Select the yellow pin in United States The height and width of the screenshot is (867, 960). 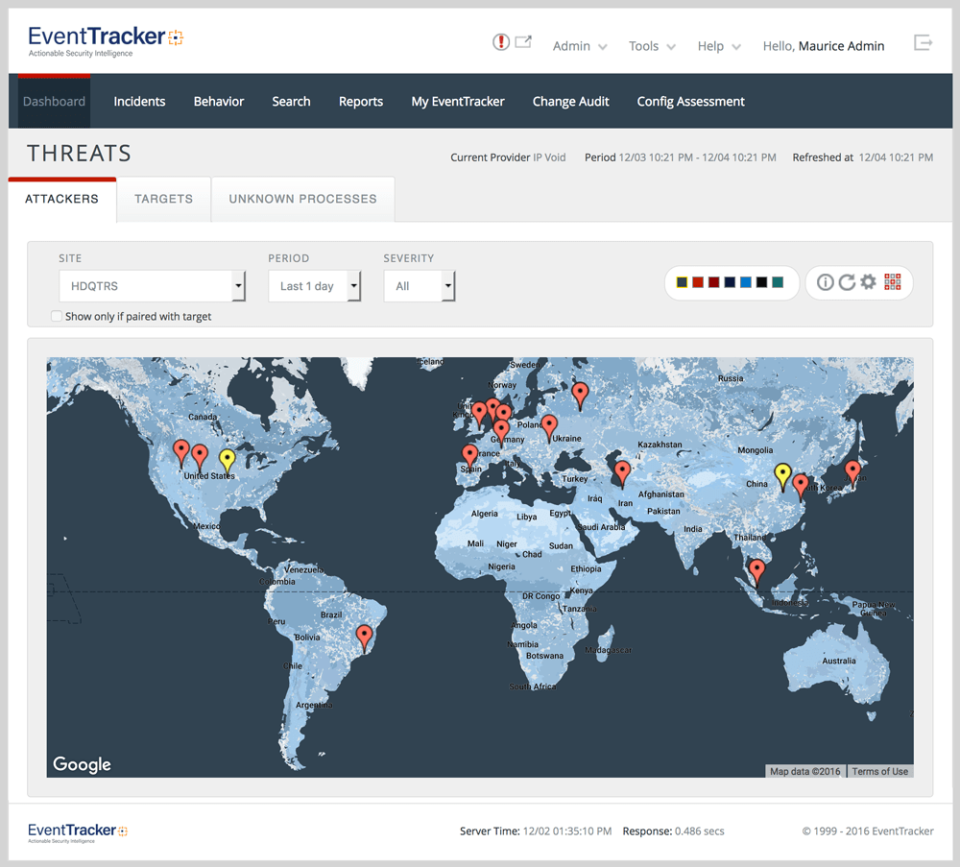tap(227, 462)
